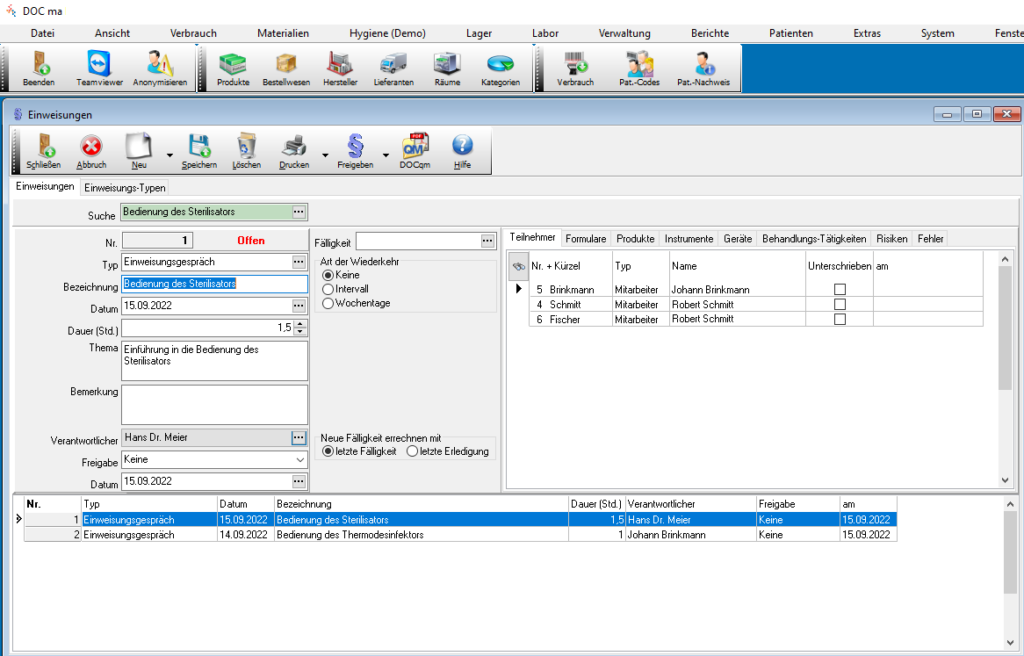
Task: Create a new entry with Neu
Action: pyautogui.click(x=139, y=151)
